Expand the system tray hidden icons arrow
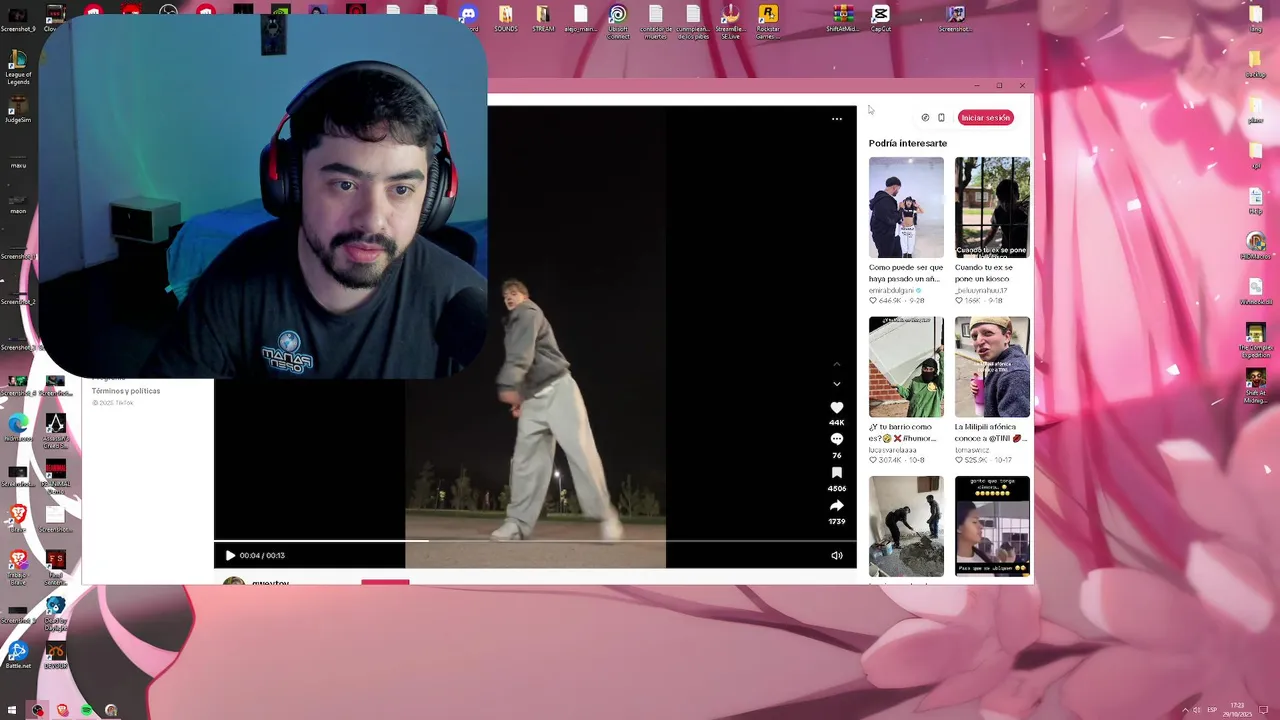 coord(1185,711)
